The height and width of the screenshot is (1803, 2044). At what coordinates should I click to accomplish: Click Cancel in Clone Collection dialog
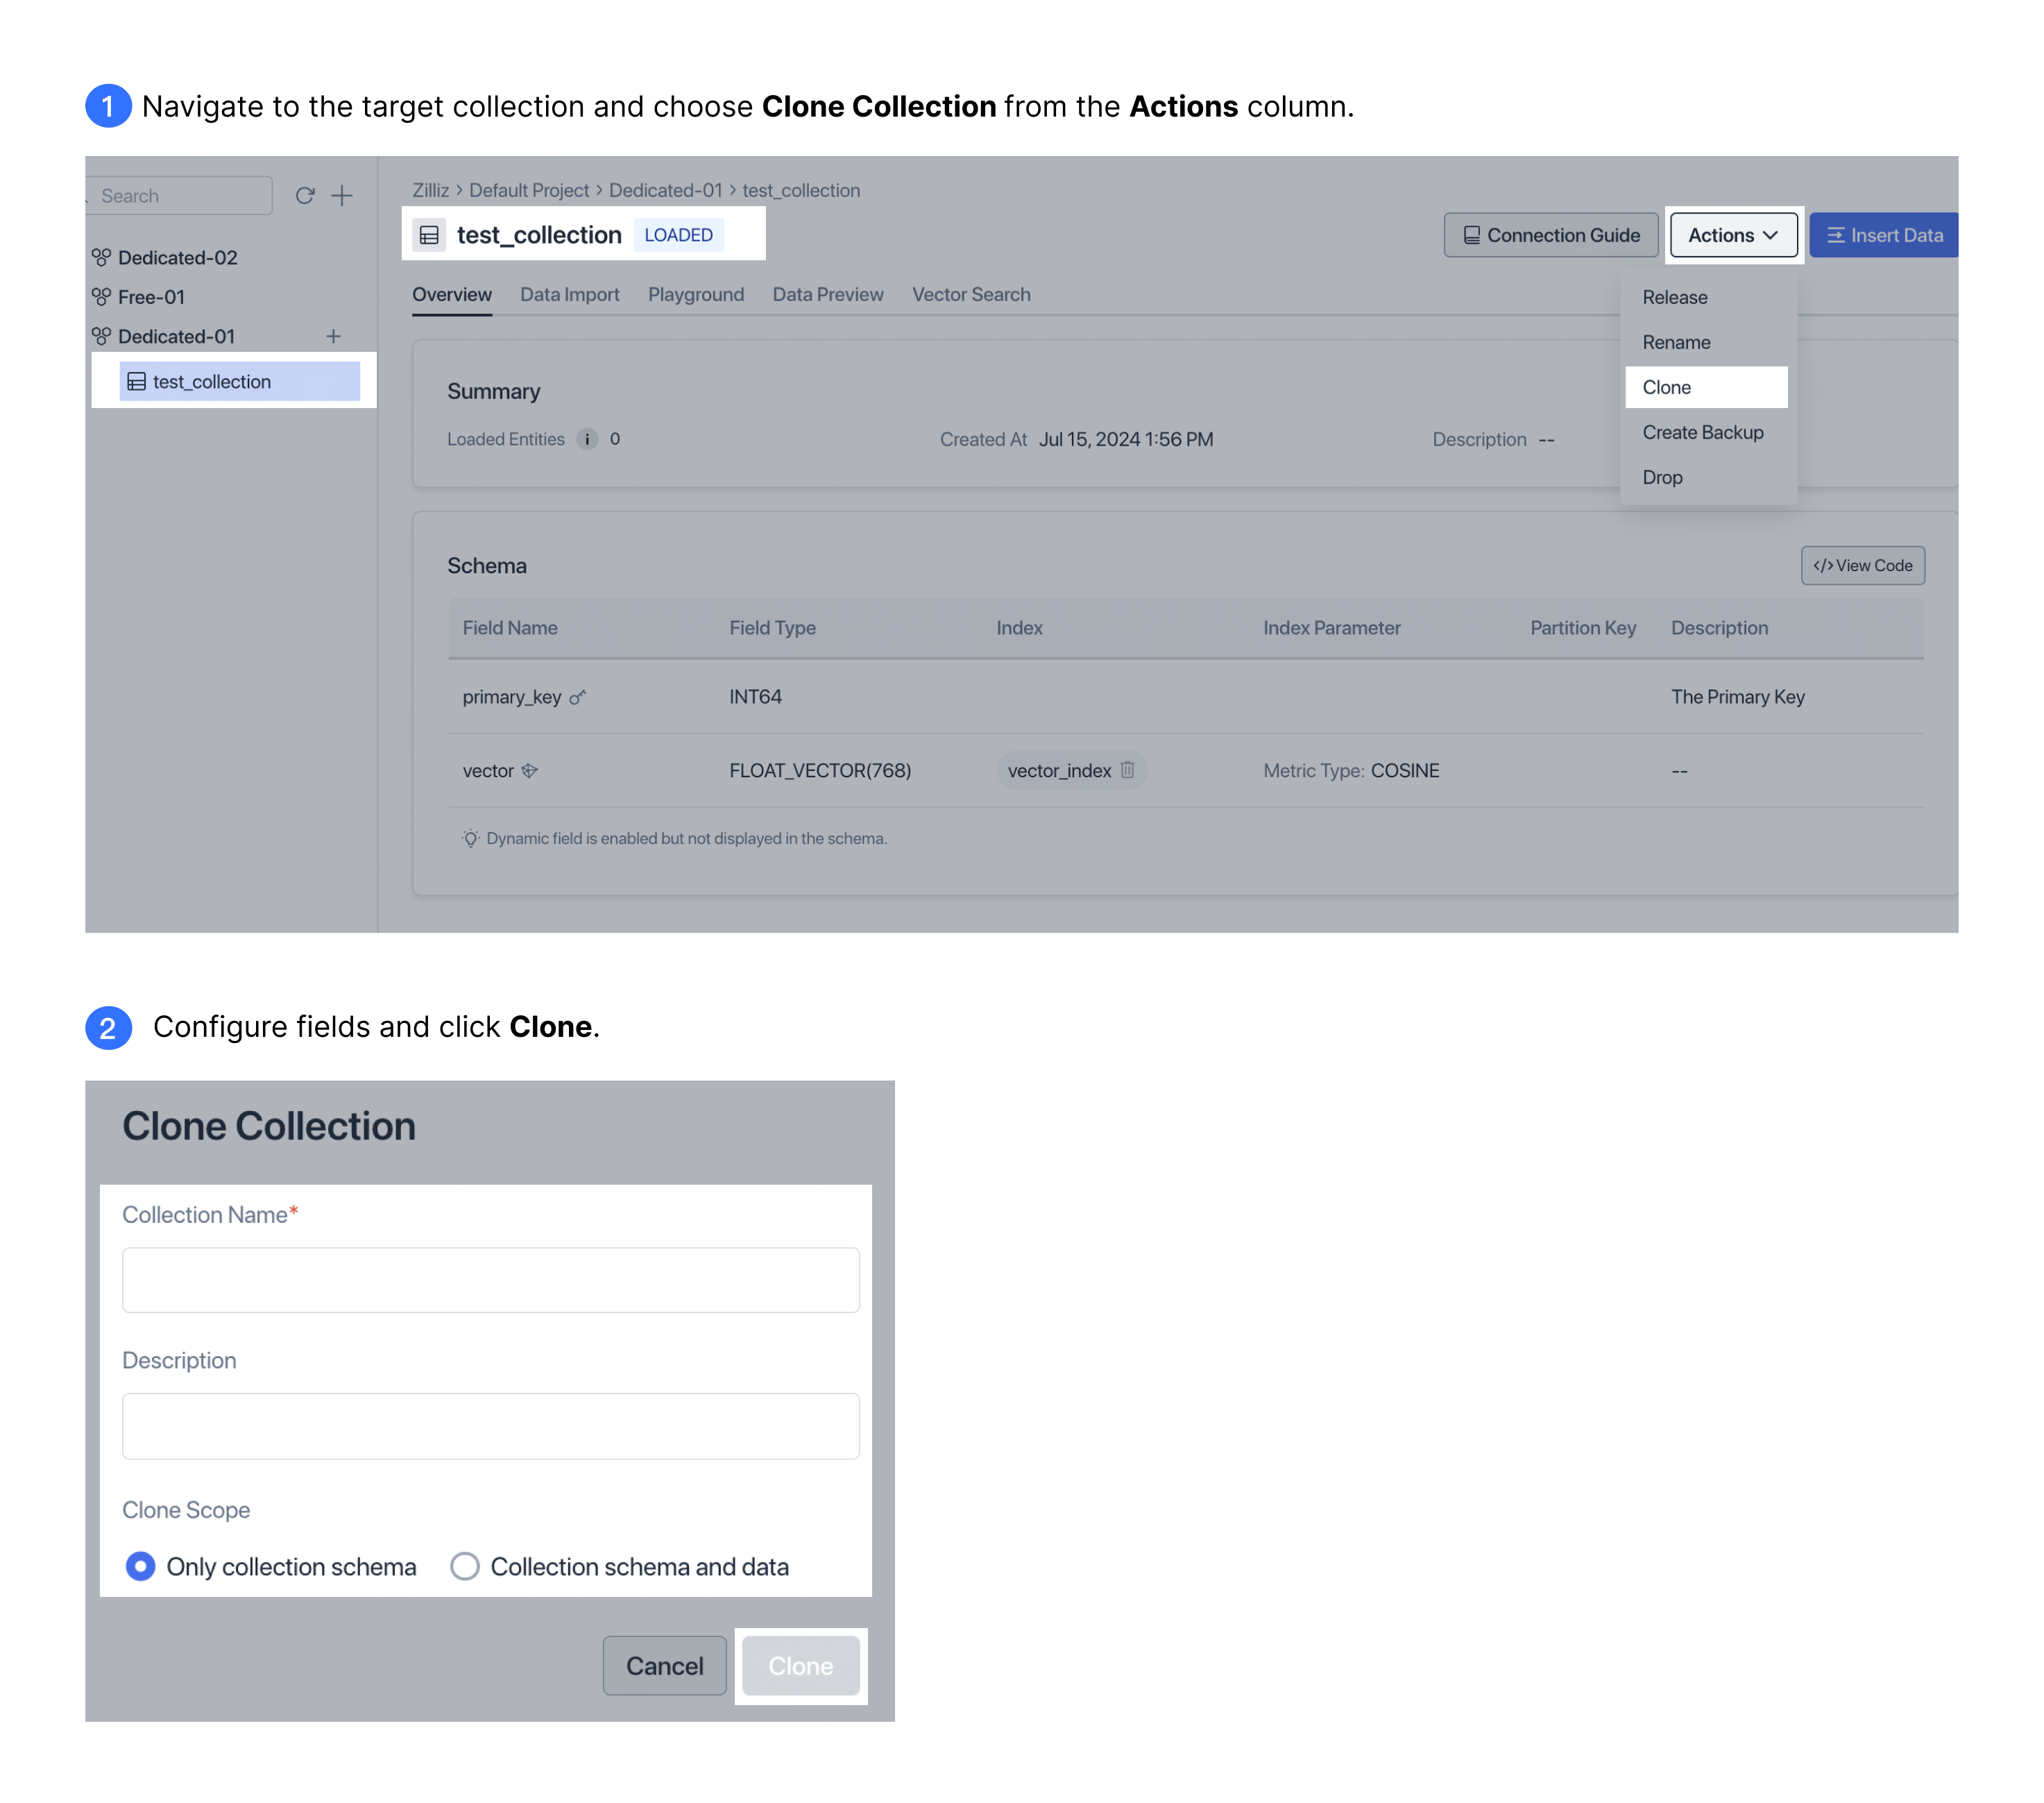pos(665,1665)
